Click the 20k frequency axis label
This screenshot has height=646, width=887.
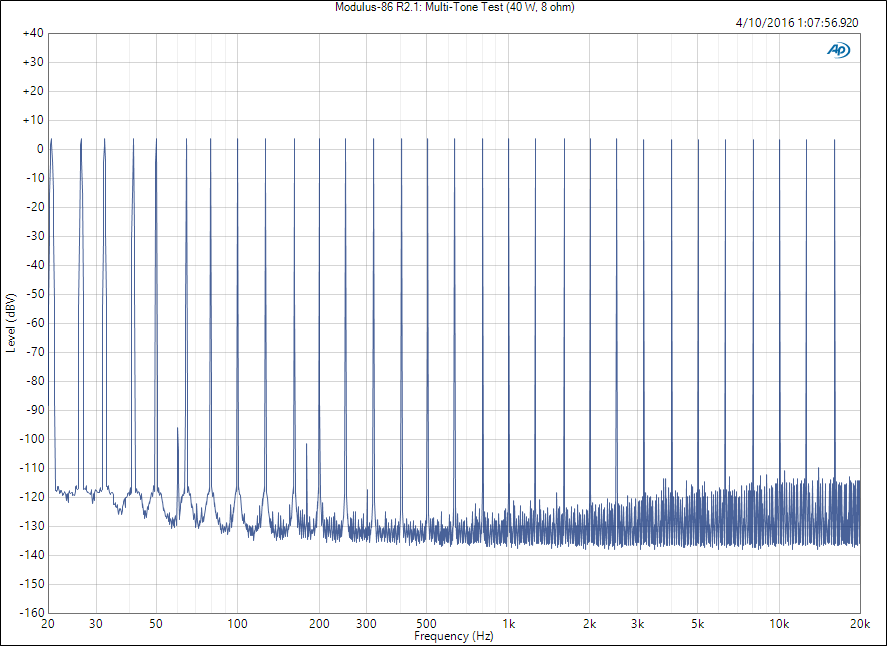(x=860, y=624)
